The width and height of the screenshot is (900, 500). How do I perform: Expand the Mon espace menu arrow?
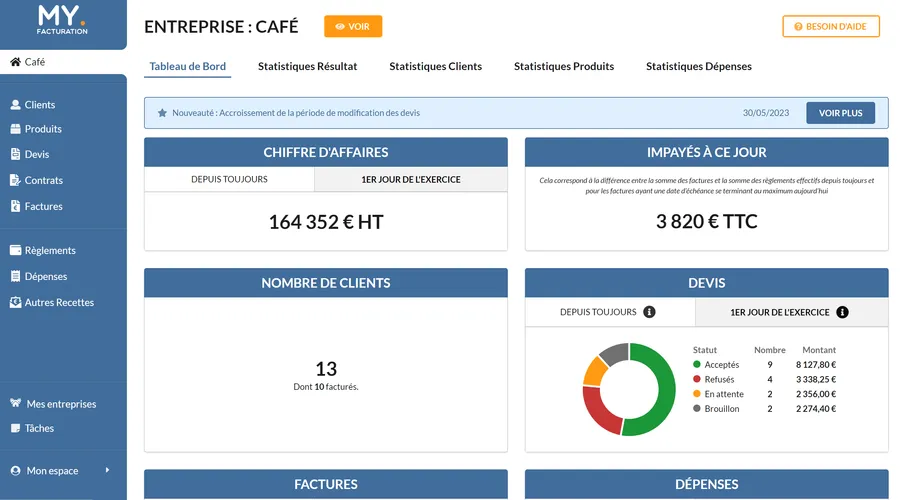[x=107, y=471]
